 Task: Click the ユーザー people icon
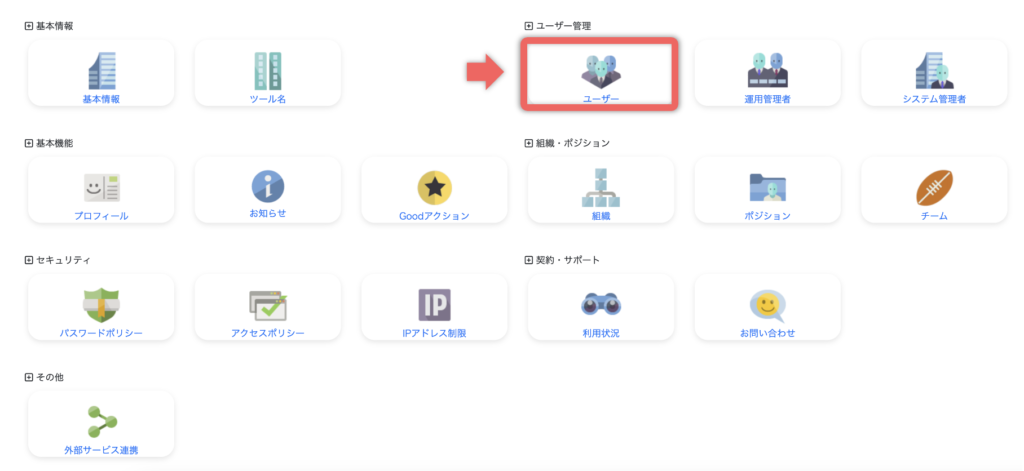[x=600, y=70]
